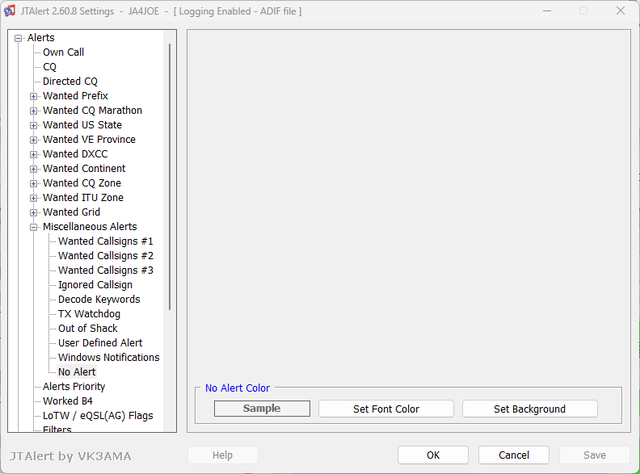Image resolution: width=640 pixels, height=474 pixels.
Task: Open Decode Keywords settings
Action: 99,299
